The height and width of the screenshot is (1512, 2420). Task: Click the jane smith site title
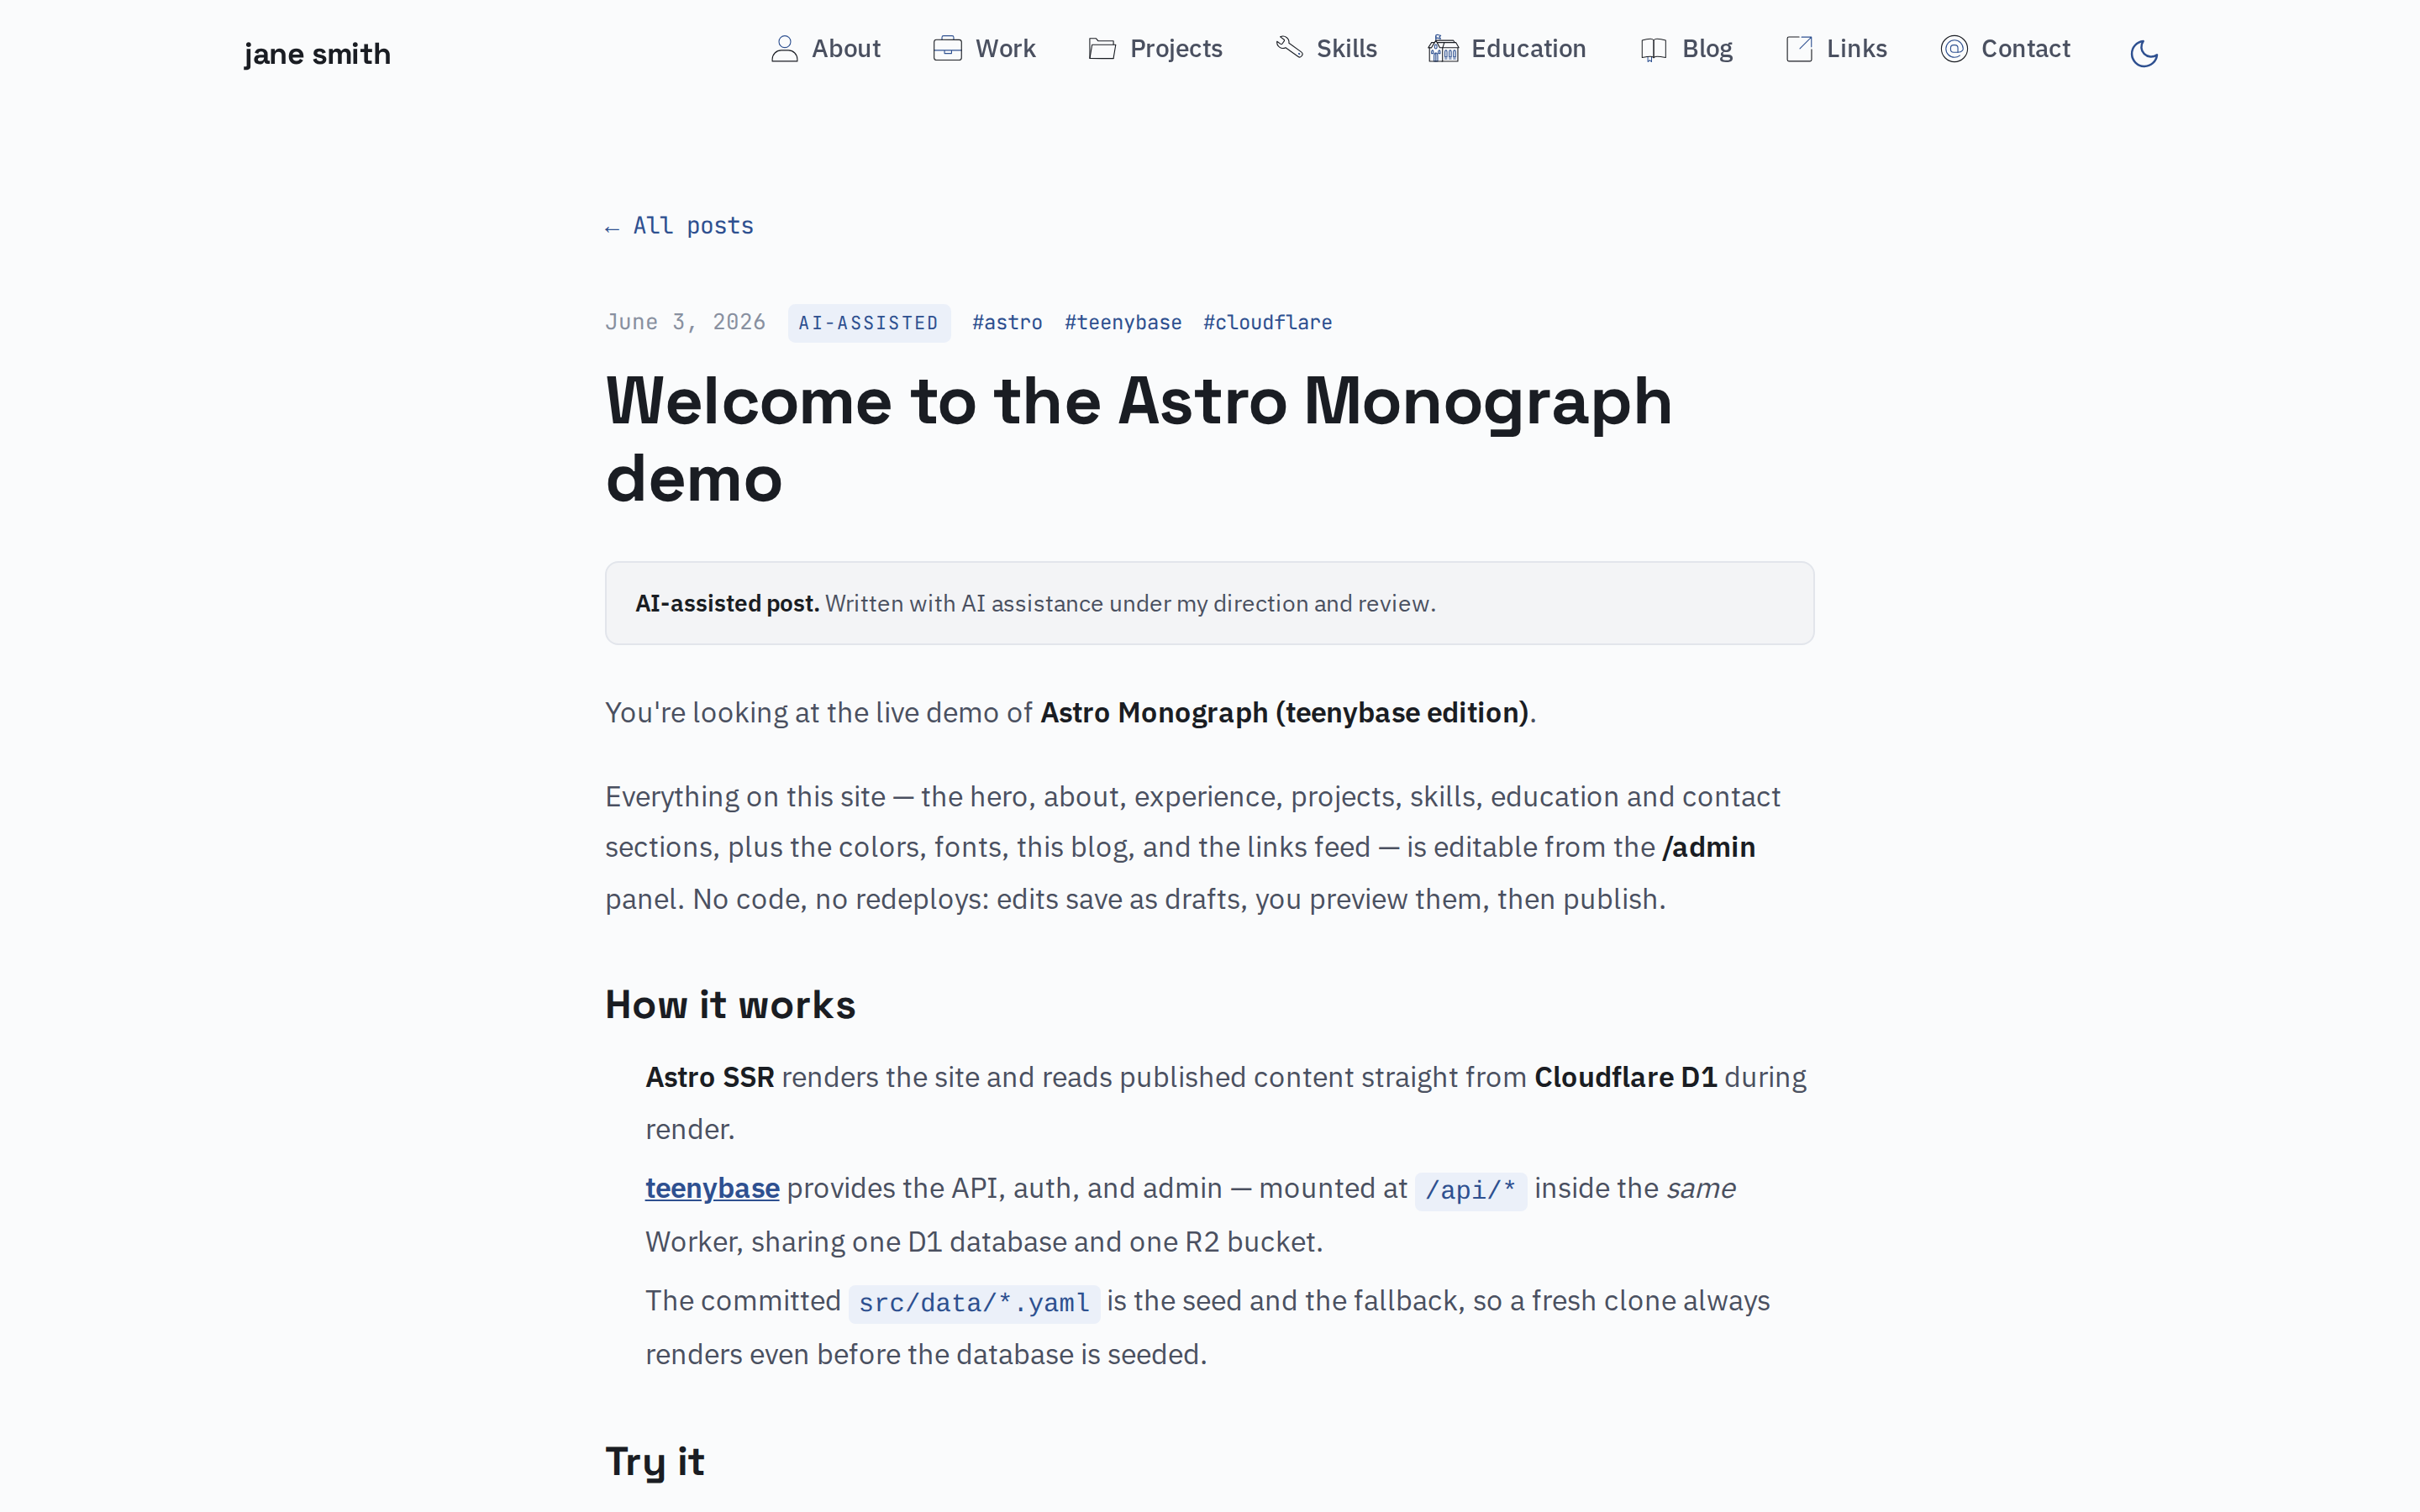317,54
